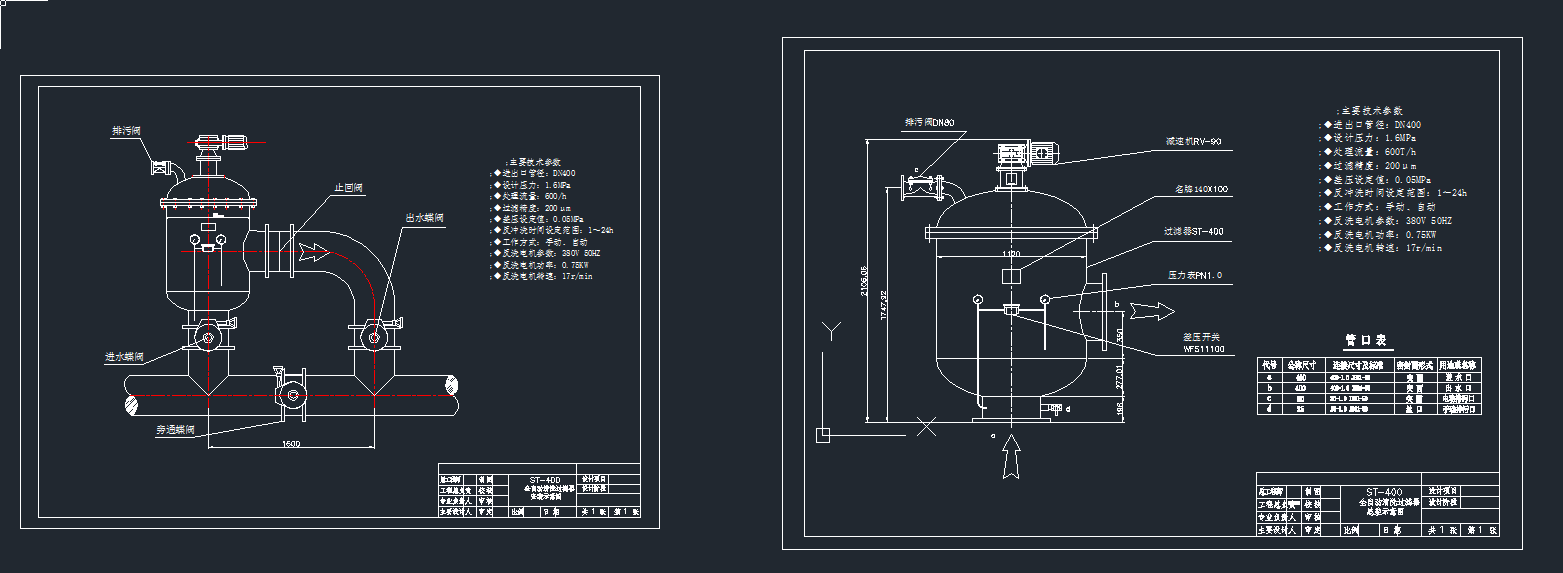Image resolution: width=1563 pixels, height=573 pixels.
Task: Select the outlet butterfly valve below the elbow
Action: [x=374, y=337]
